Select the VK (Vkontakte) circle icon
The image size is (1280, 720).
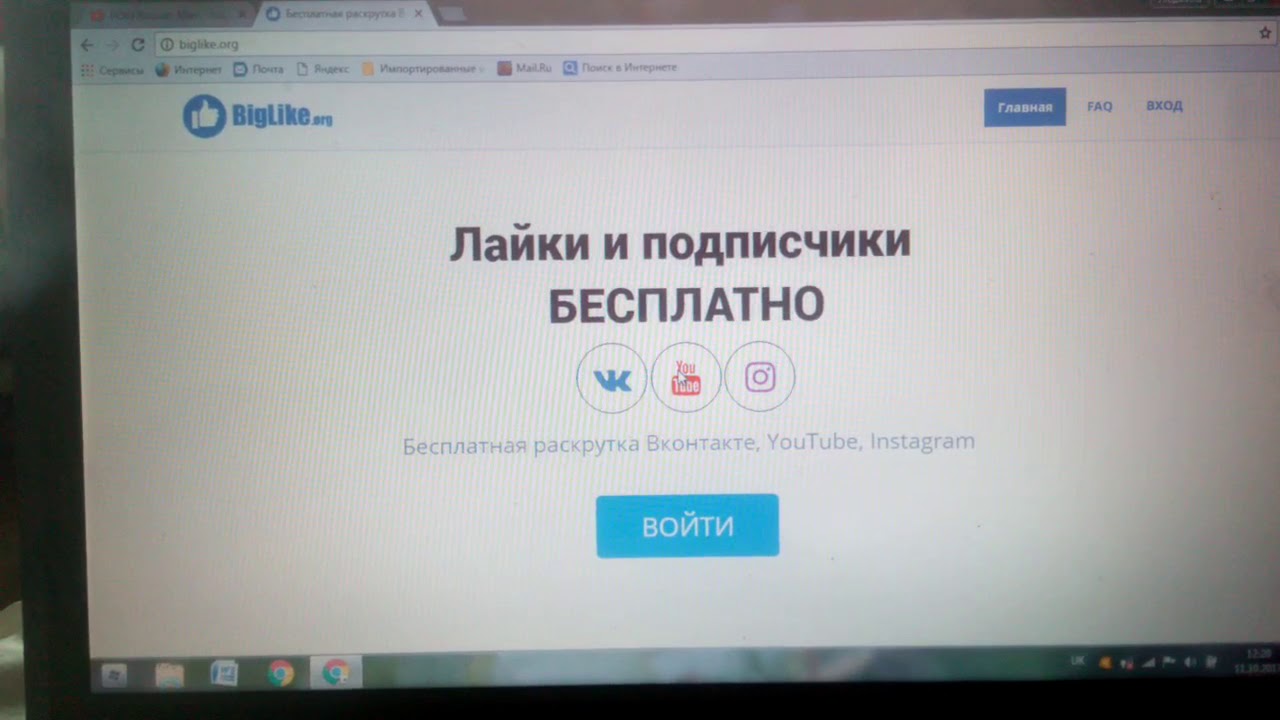(612, 379)
